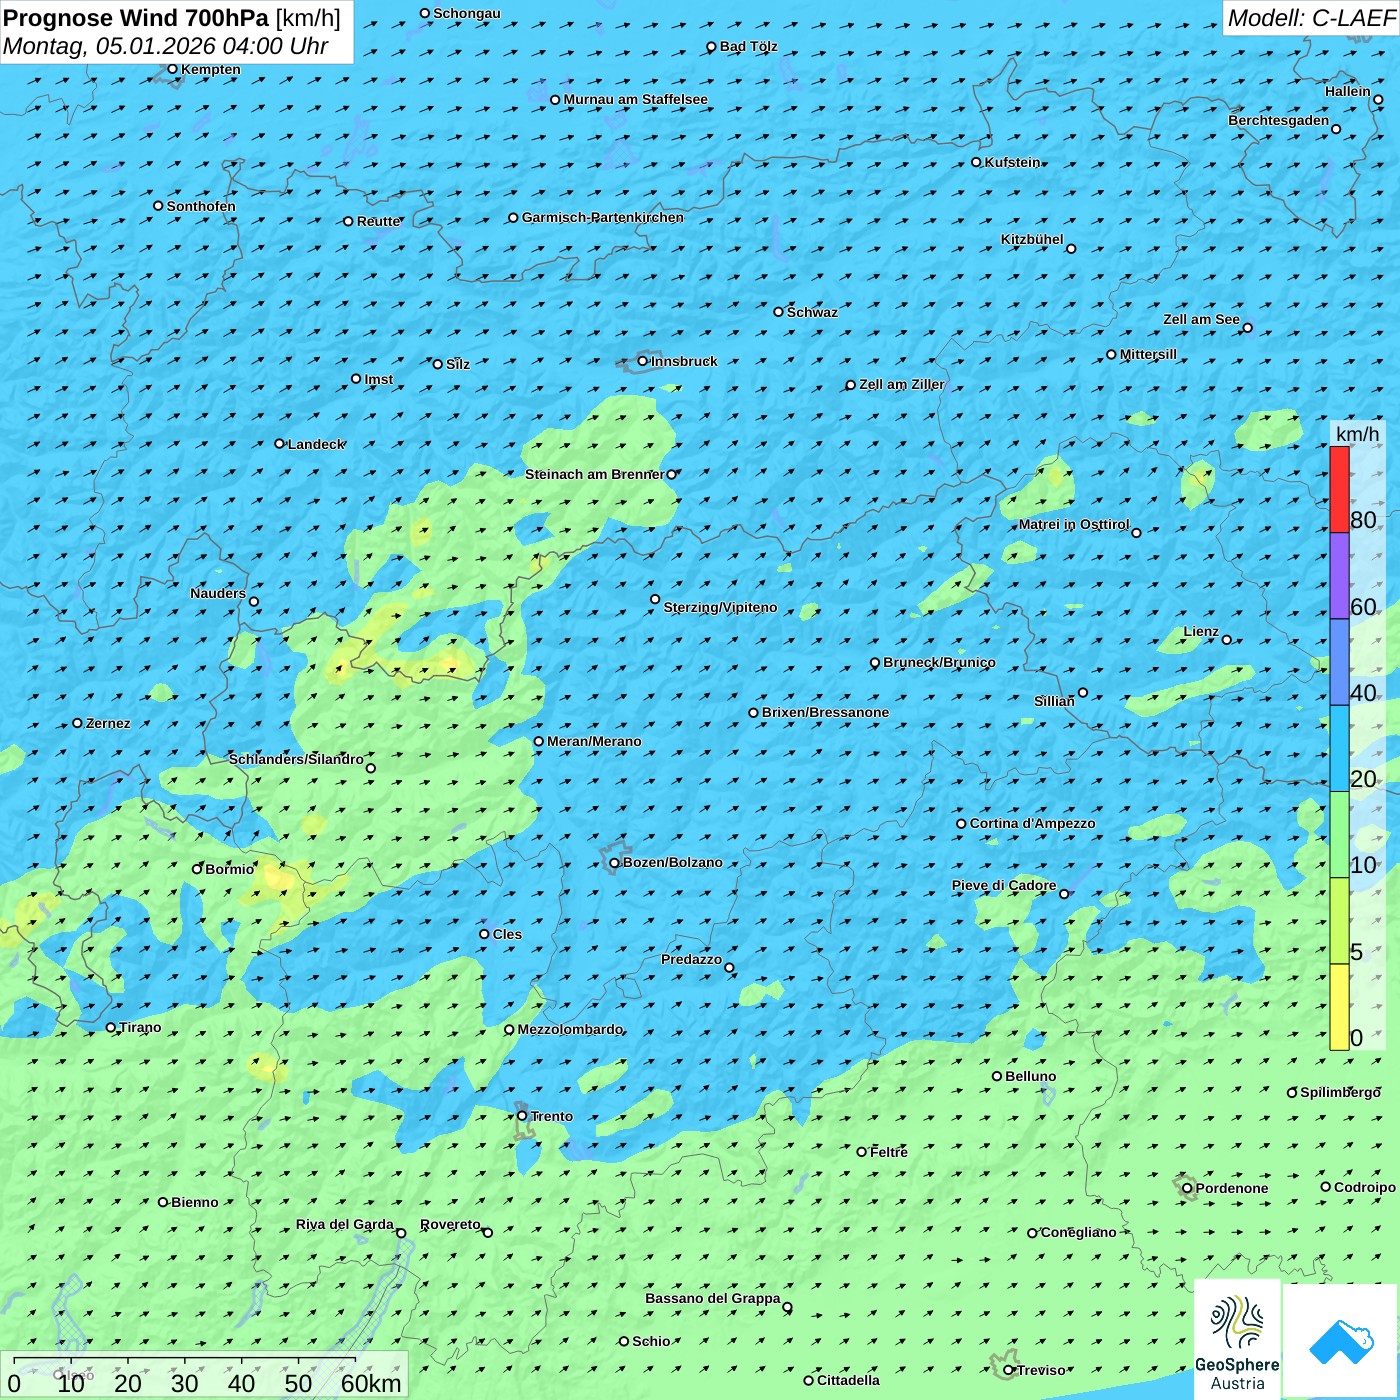1400x1400 pixels.
Task: Click the Cittadella label
Action: (848, 1380)
